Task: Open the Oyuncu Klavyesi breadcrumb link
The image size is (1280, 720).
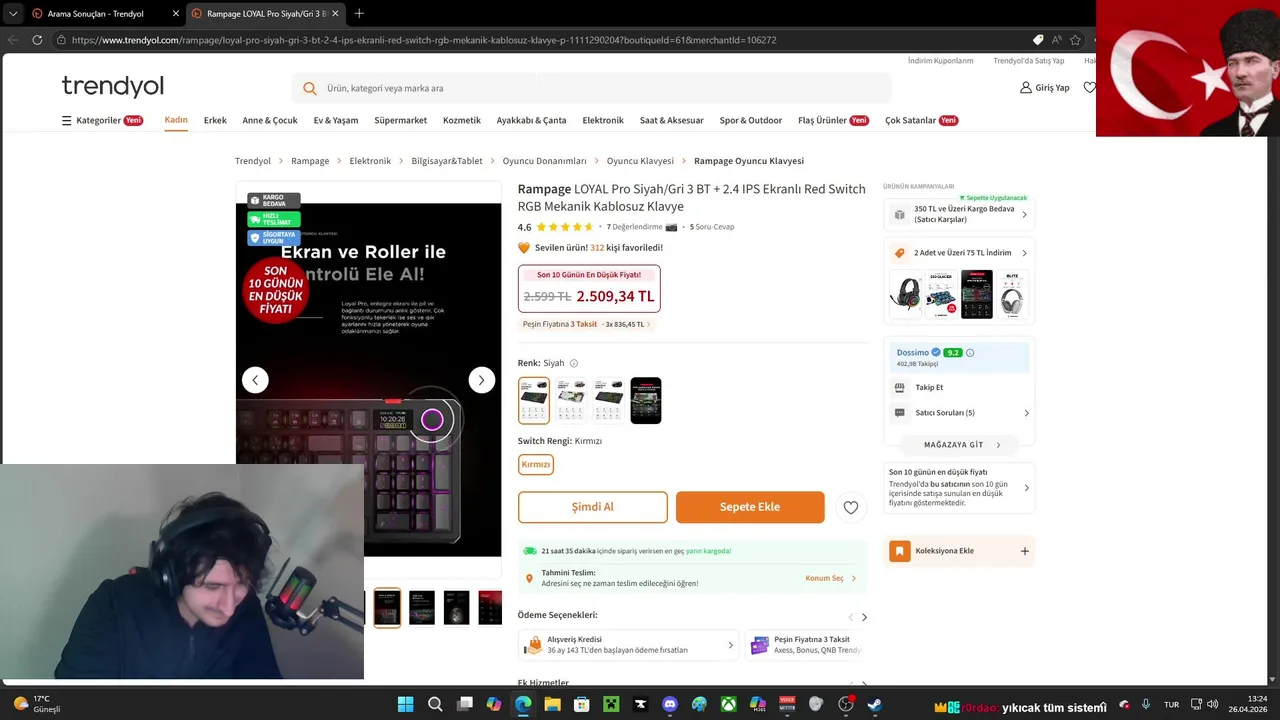Action: coord(640,161)
